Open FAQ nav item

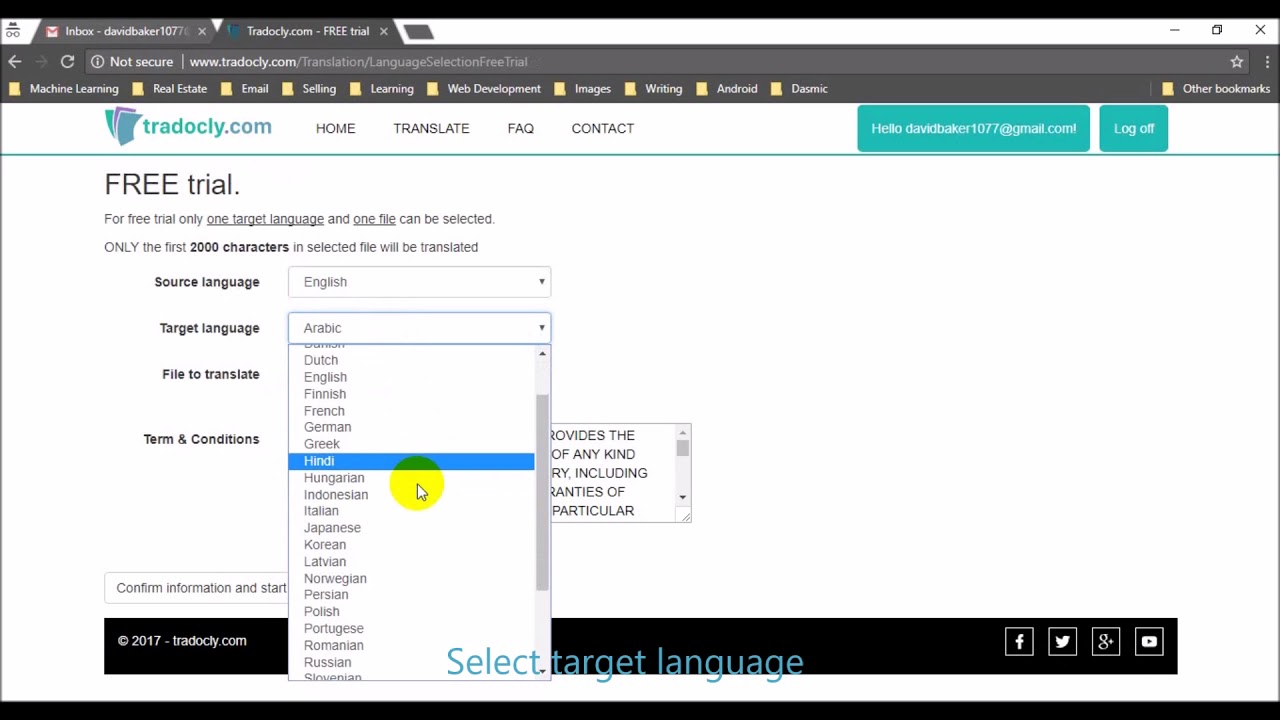pos(520,128)
